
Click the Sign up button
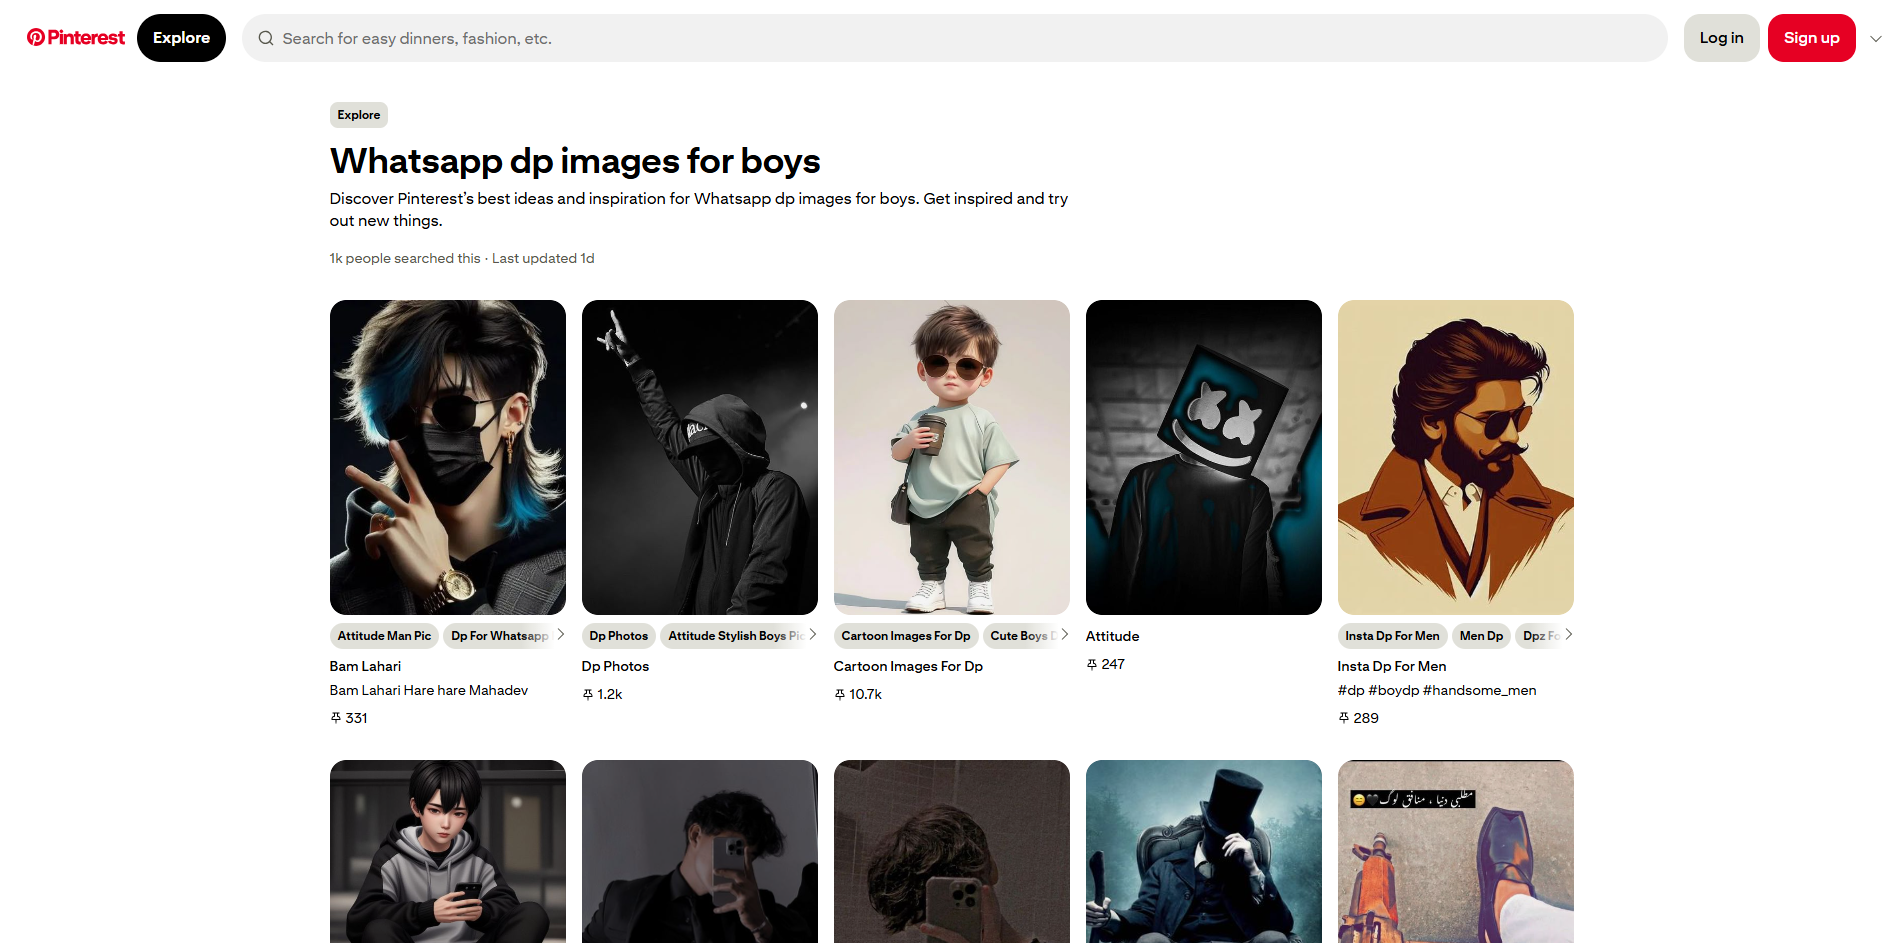pos(1811,38)
